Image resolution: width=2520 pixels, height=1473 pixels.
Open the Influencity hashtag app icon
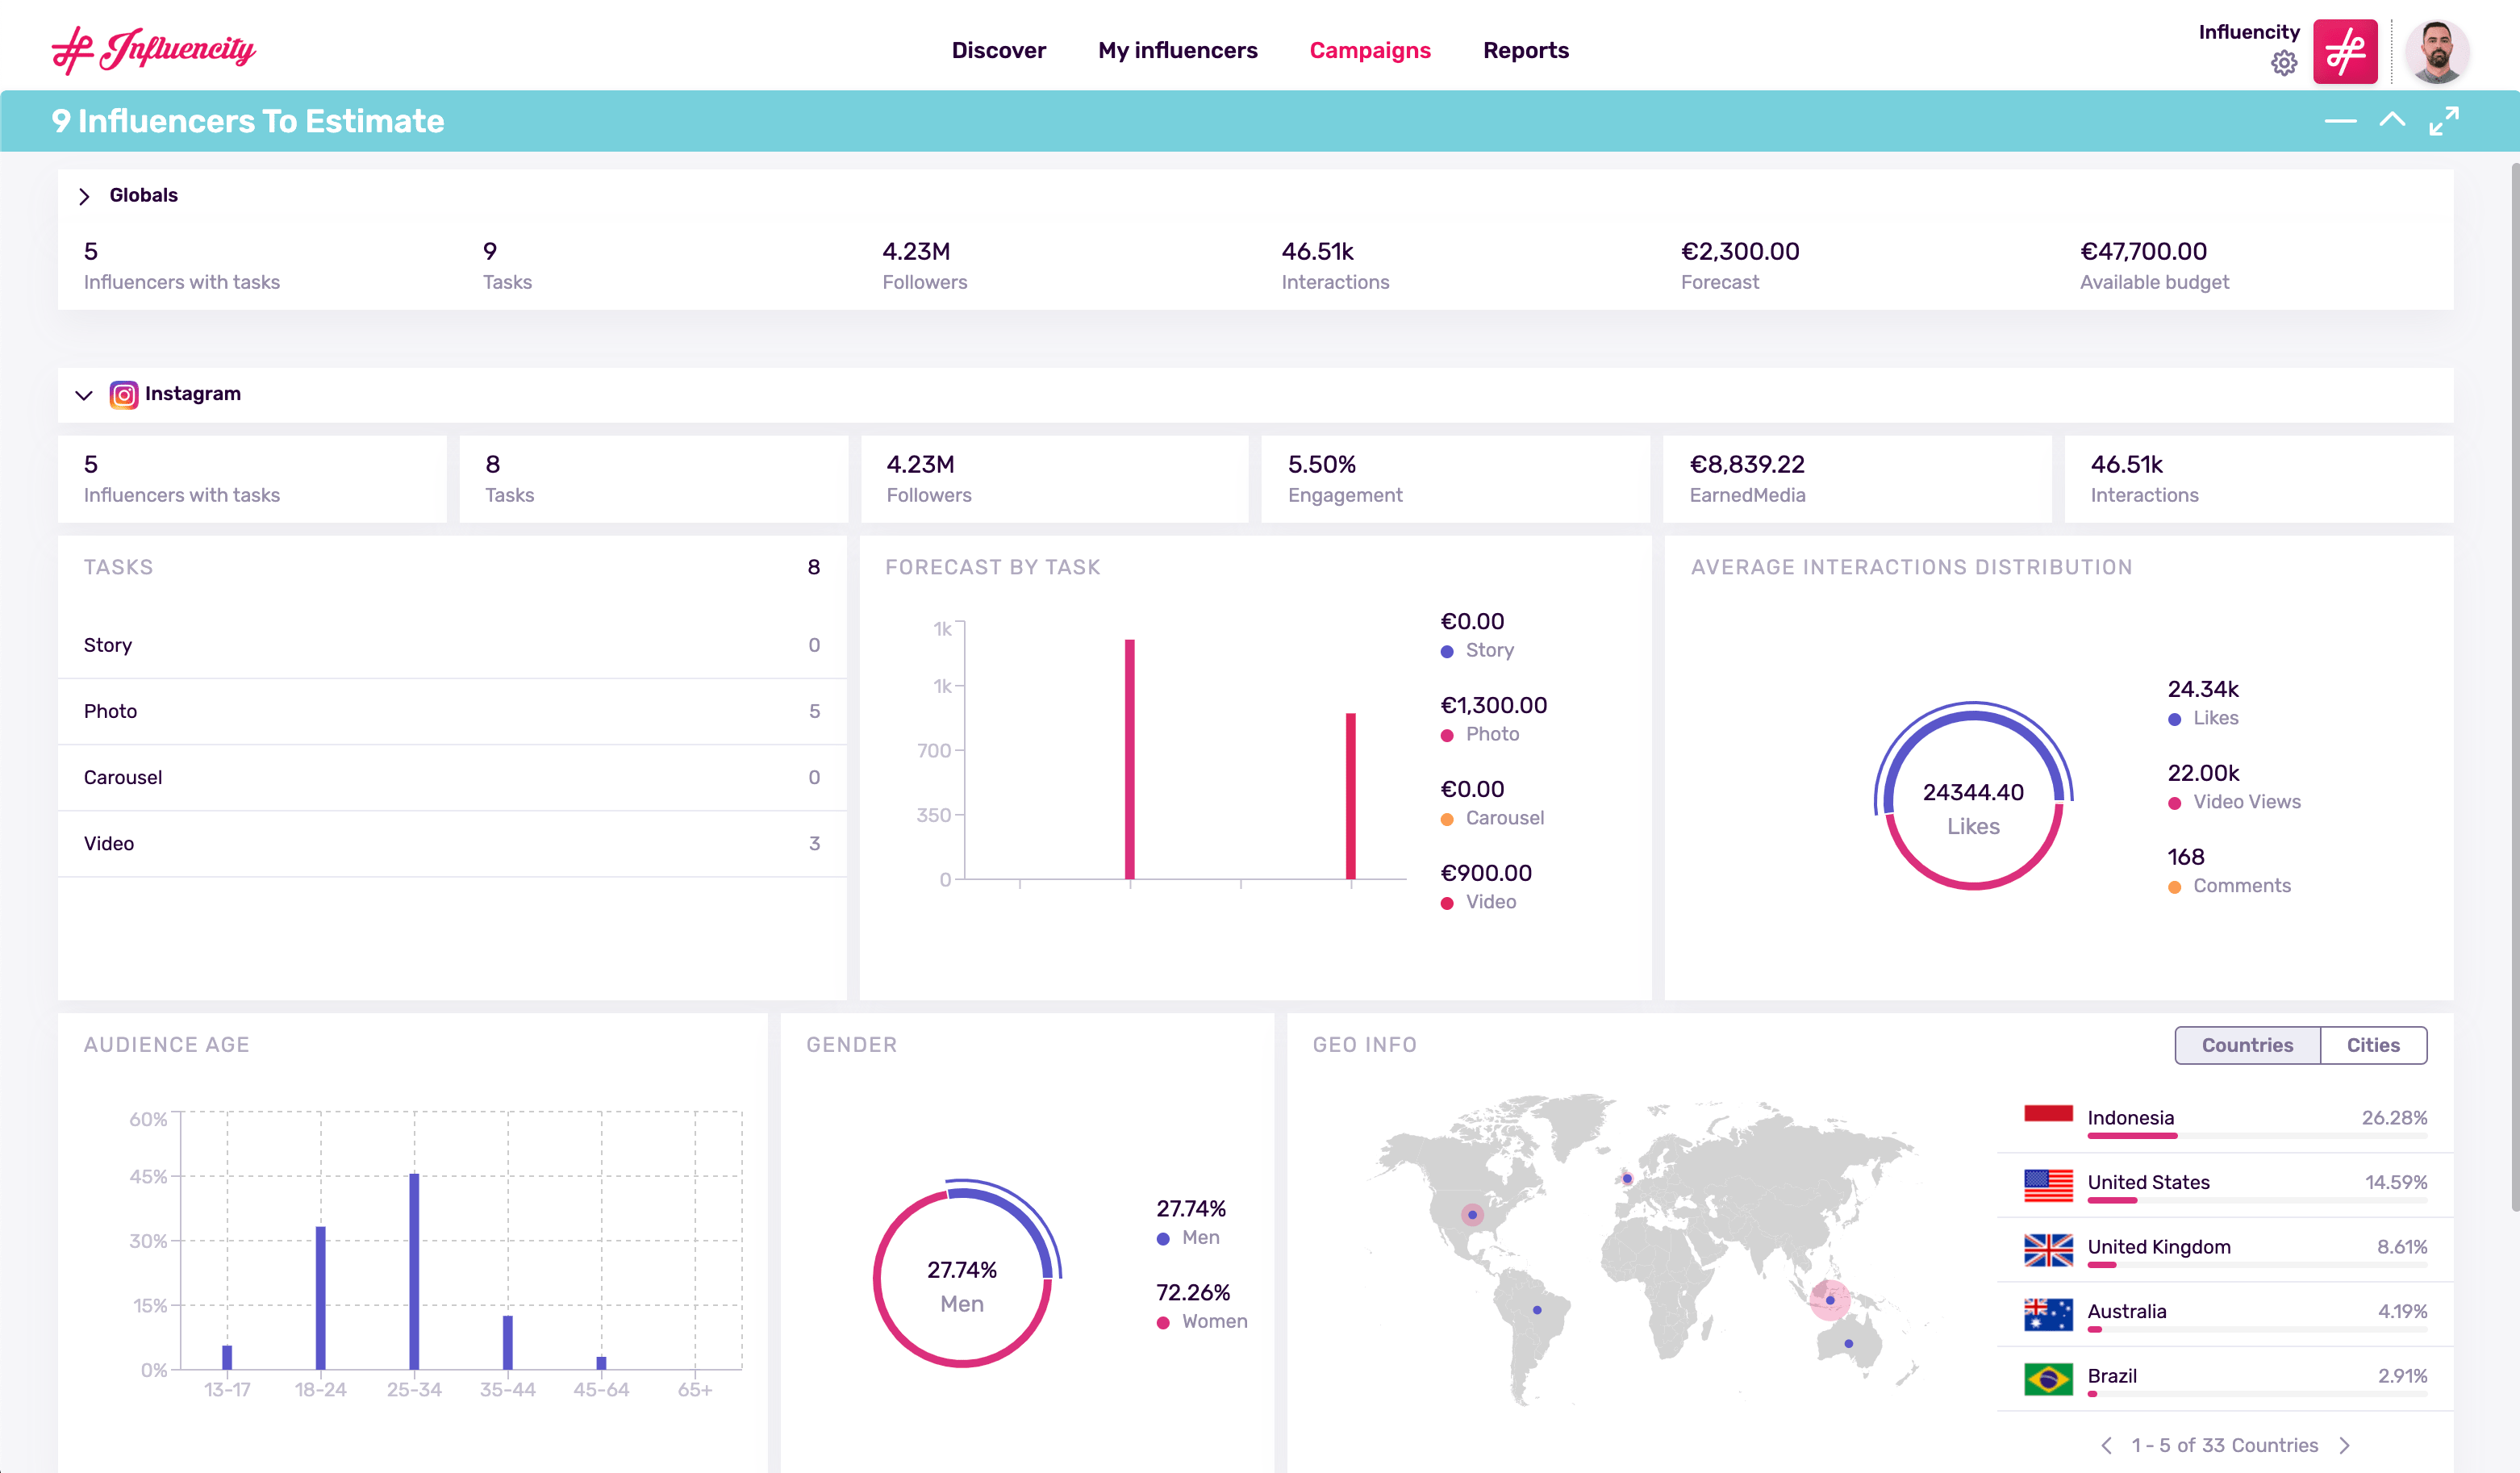point(2345,50)
